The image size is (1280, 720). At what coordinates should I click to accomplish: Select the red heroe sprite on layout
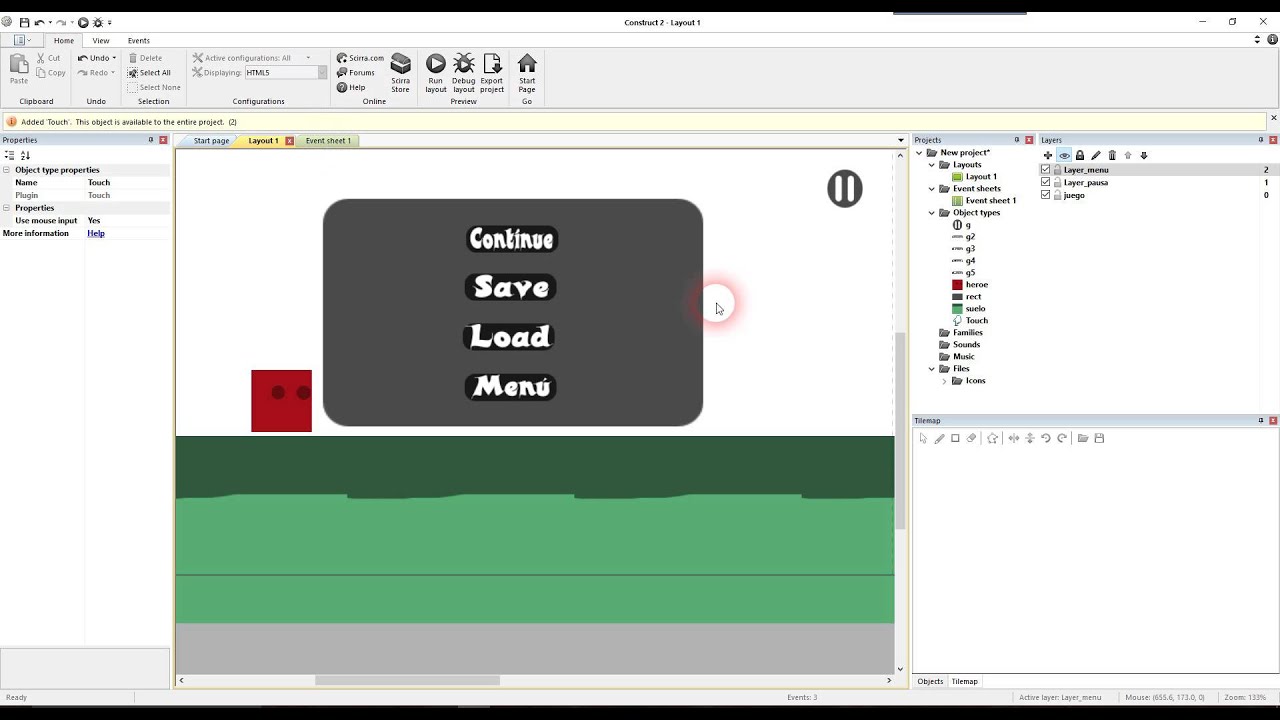[281, 401]
